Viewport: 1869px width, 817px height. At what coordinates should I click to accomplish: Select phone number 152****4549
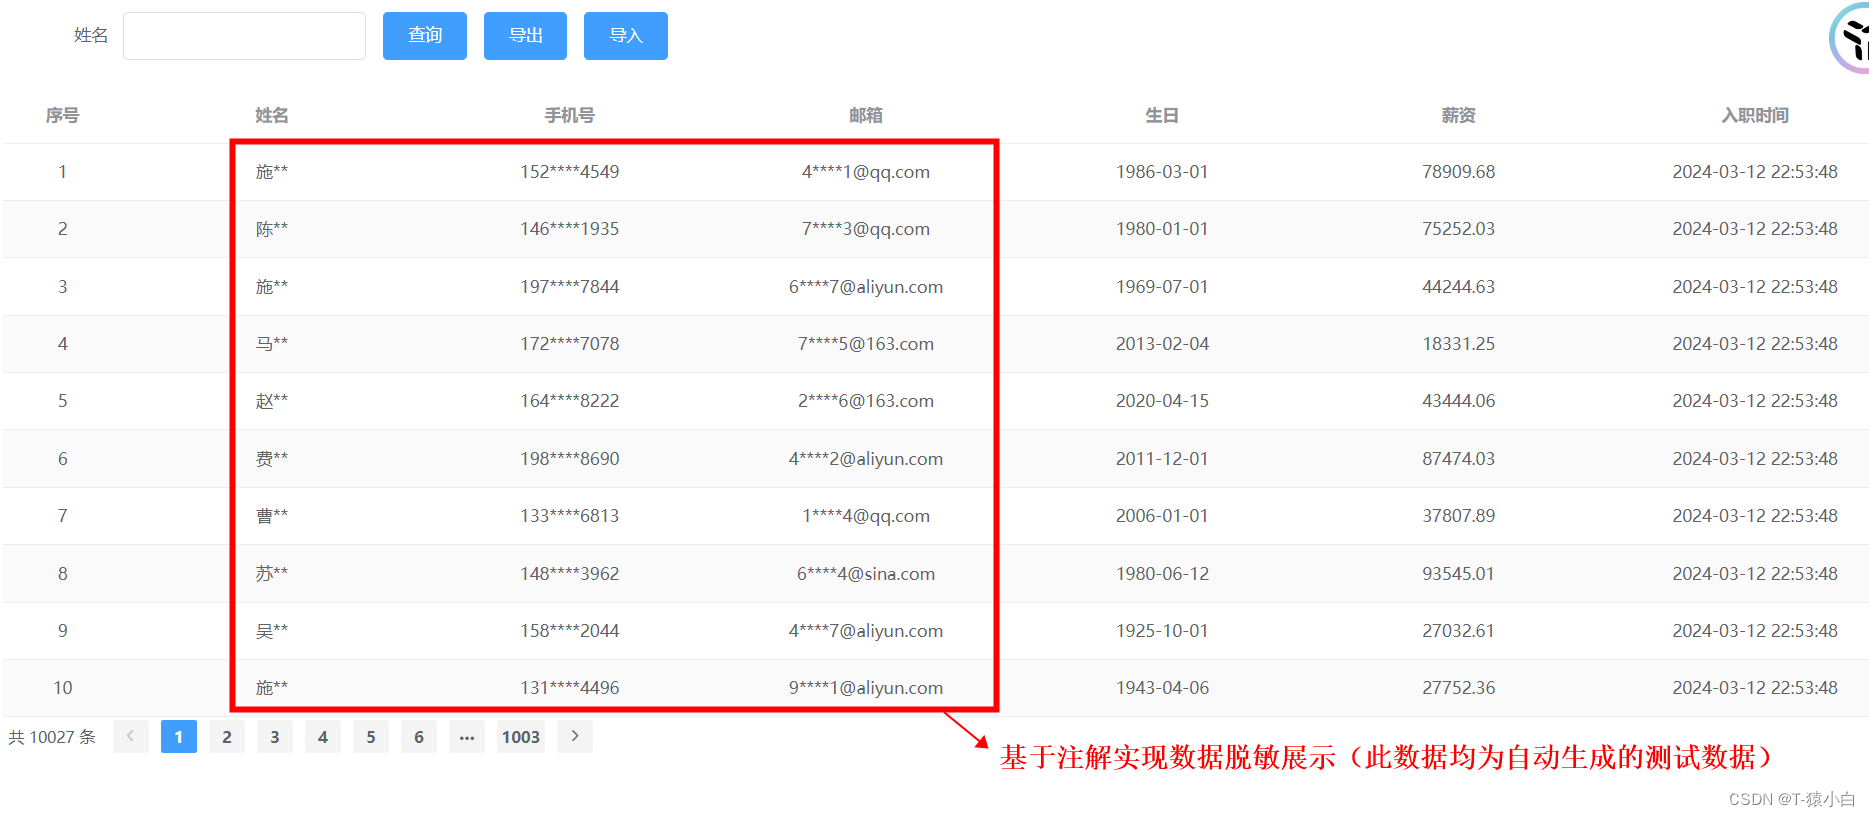coord(570,172)
